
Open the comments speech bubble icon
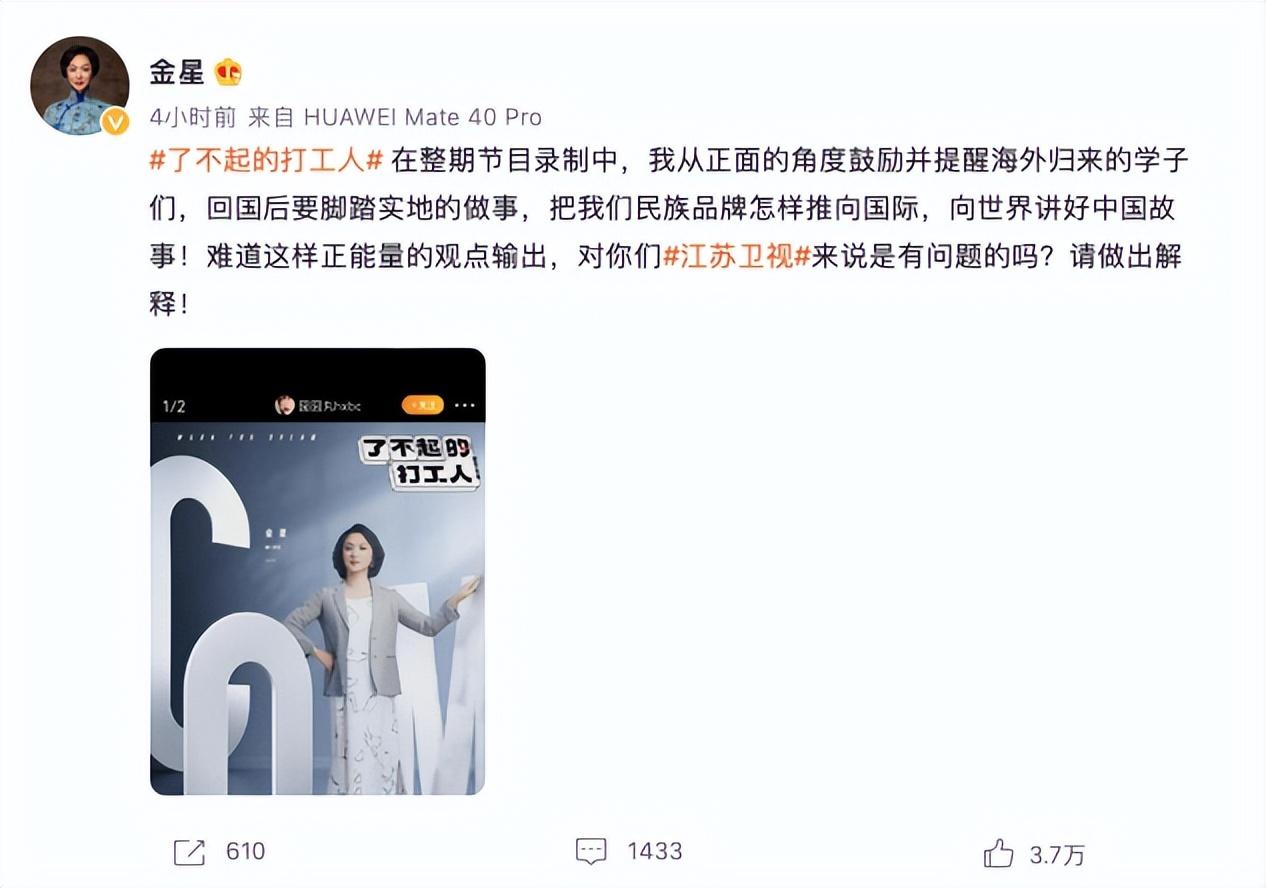click(x=591, y=851)
